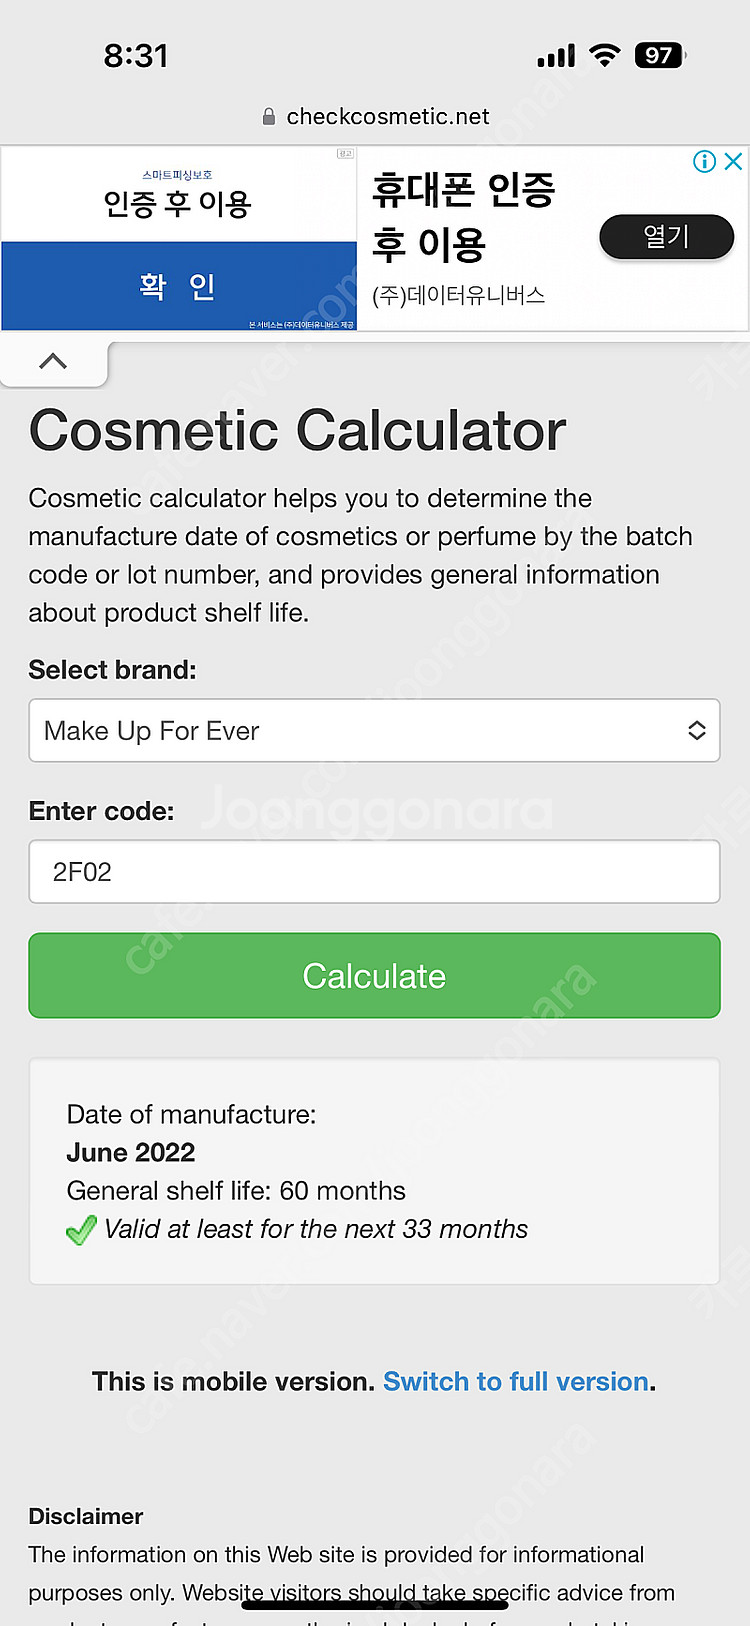Tap the cellular signal bars icon
This screenshot has width=750, height=1626.
556,56
